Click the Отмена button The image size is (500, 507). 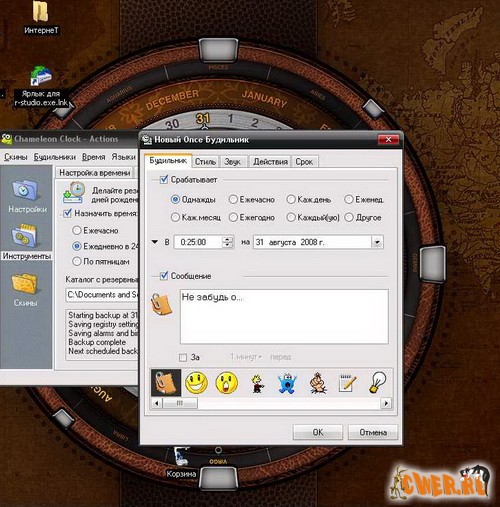pos(373,432)
